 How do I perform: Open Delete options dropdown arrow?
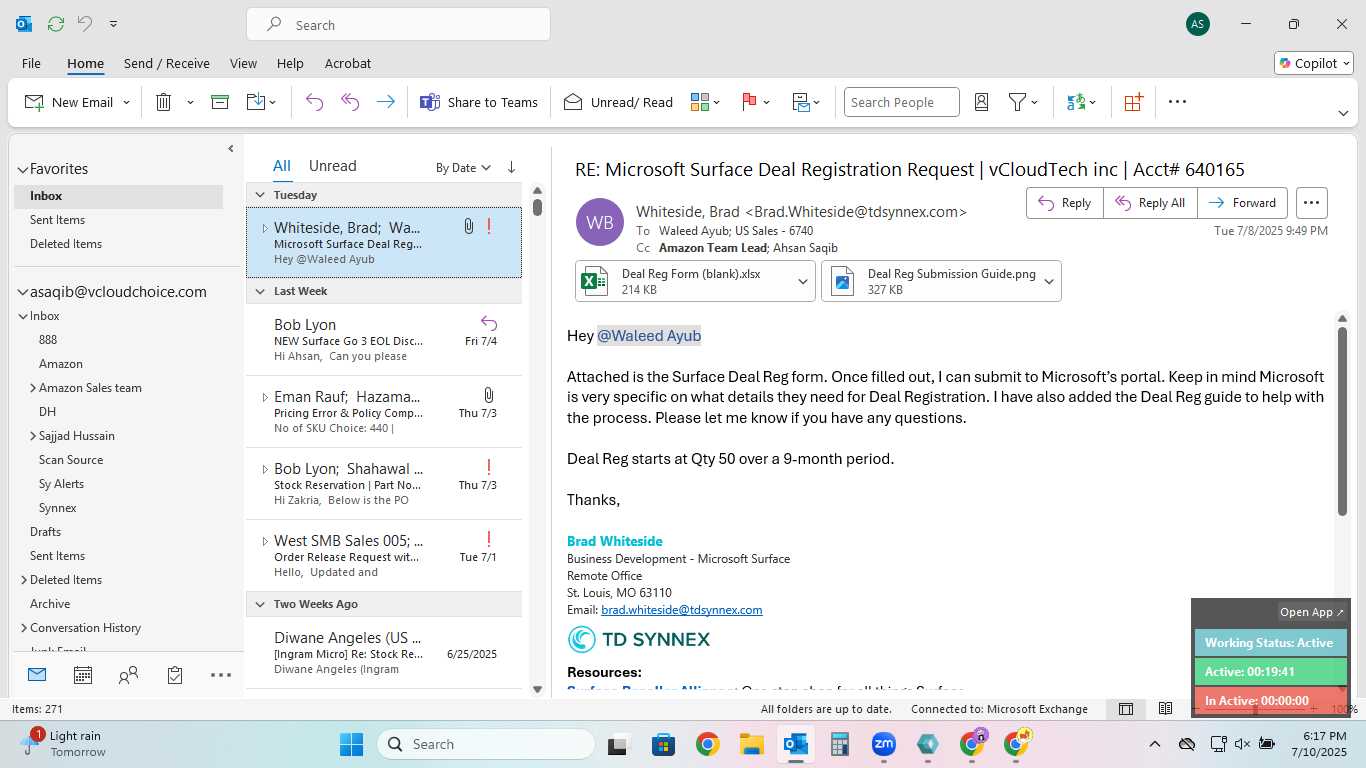pyautogui.click(x=190, y=102)
